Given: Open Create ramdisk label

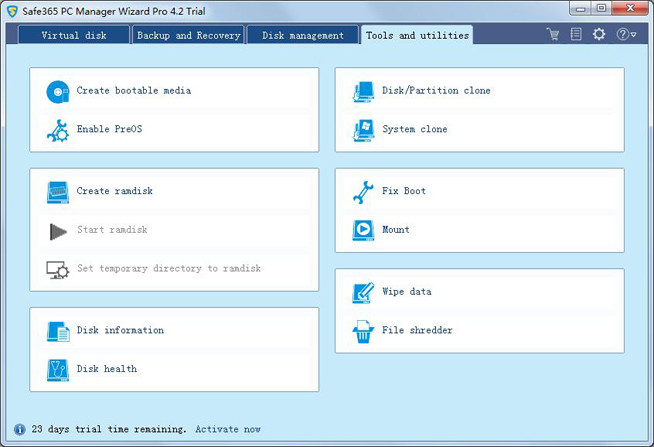Looking at the screenshot, I should coord(115,191).
